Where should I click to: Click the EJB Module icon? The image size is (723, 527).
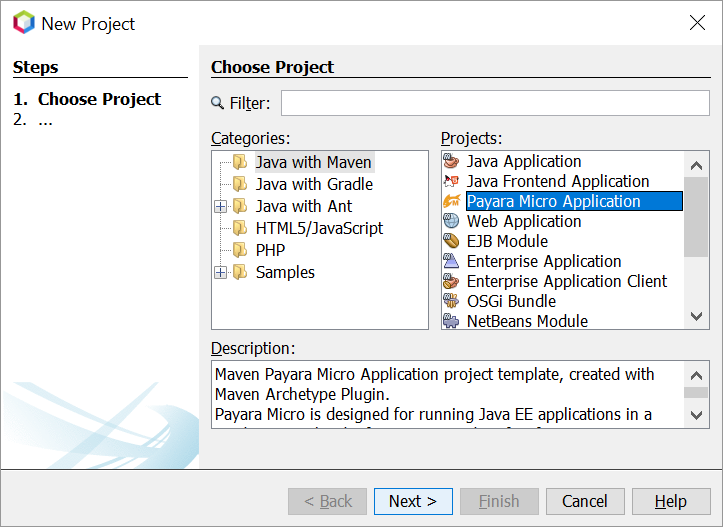click(451, 242)
